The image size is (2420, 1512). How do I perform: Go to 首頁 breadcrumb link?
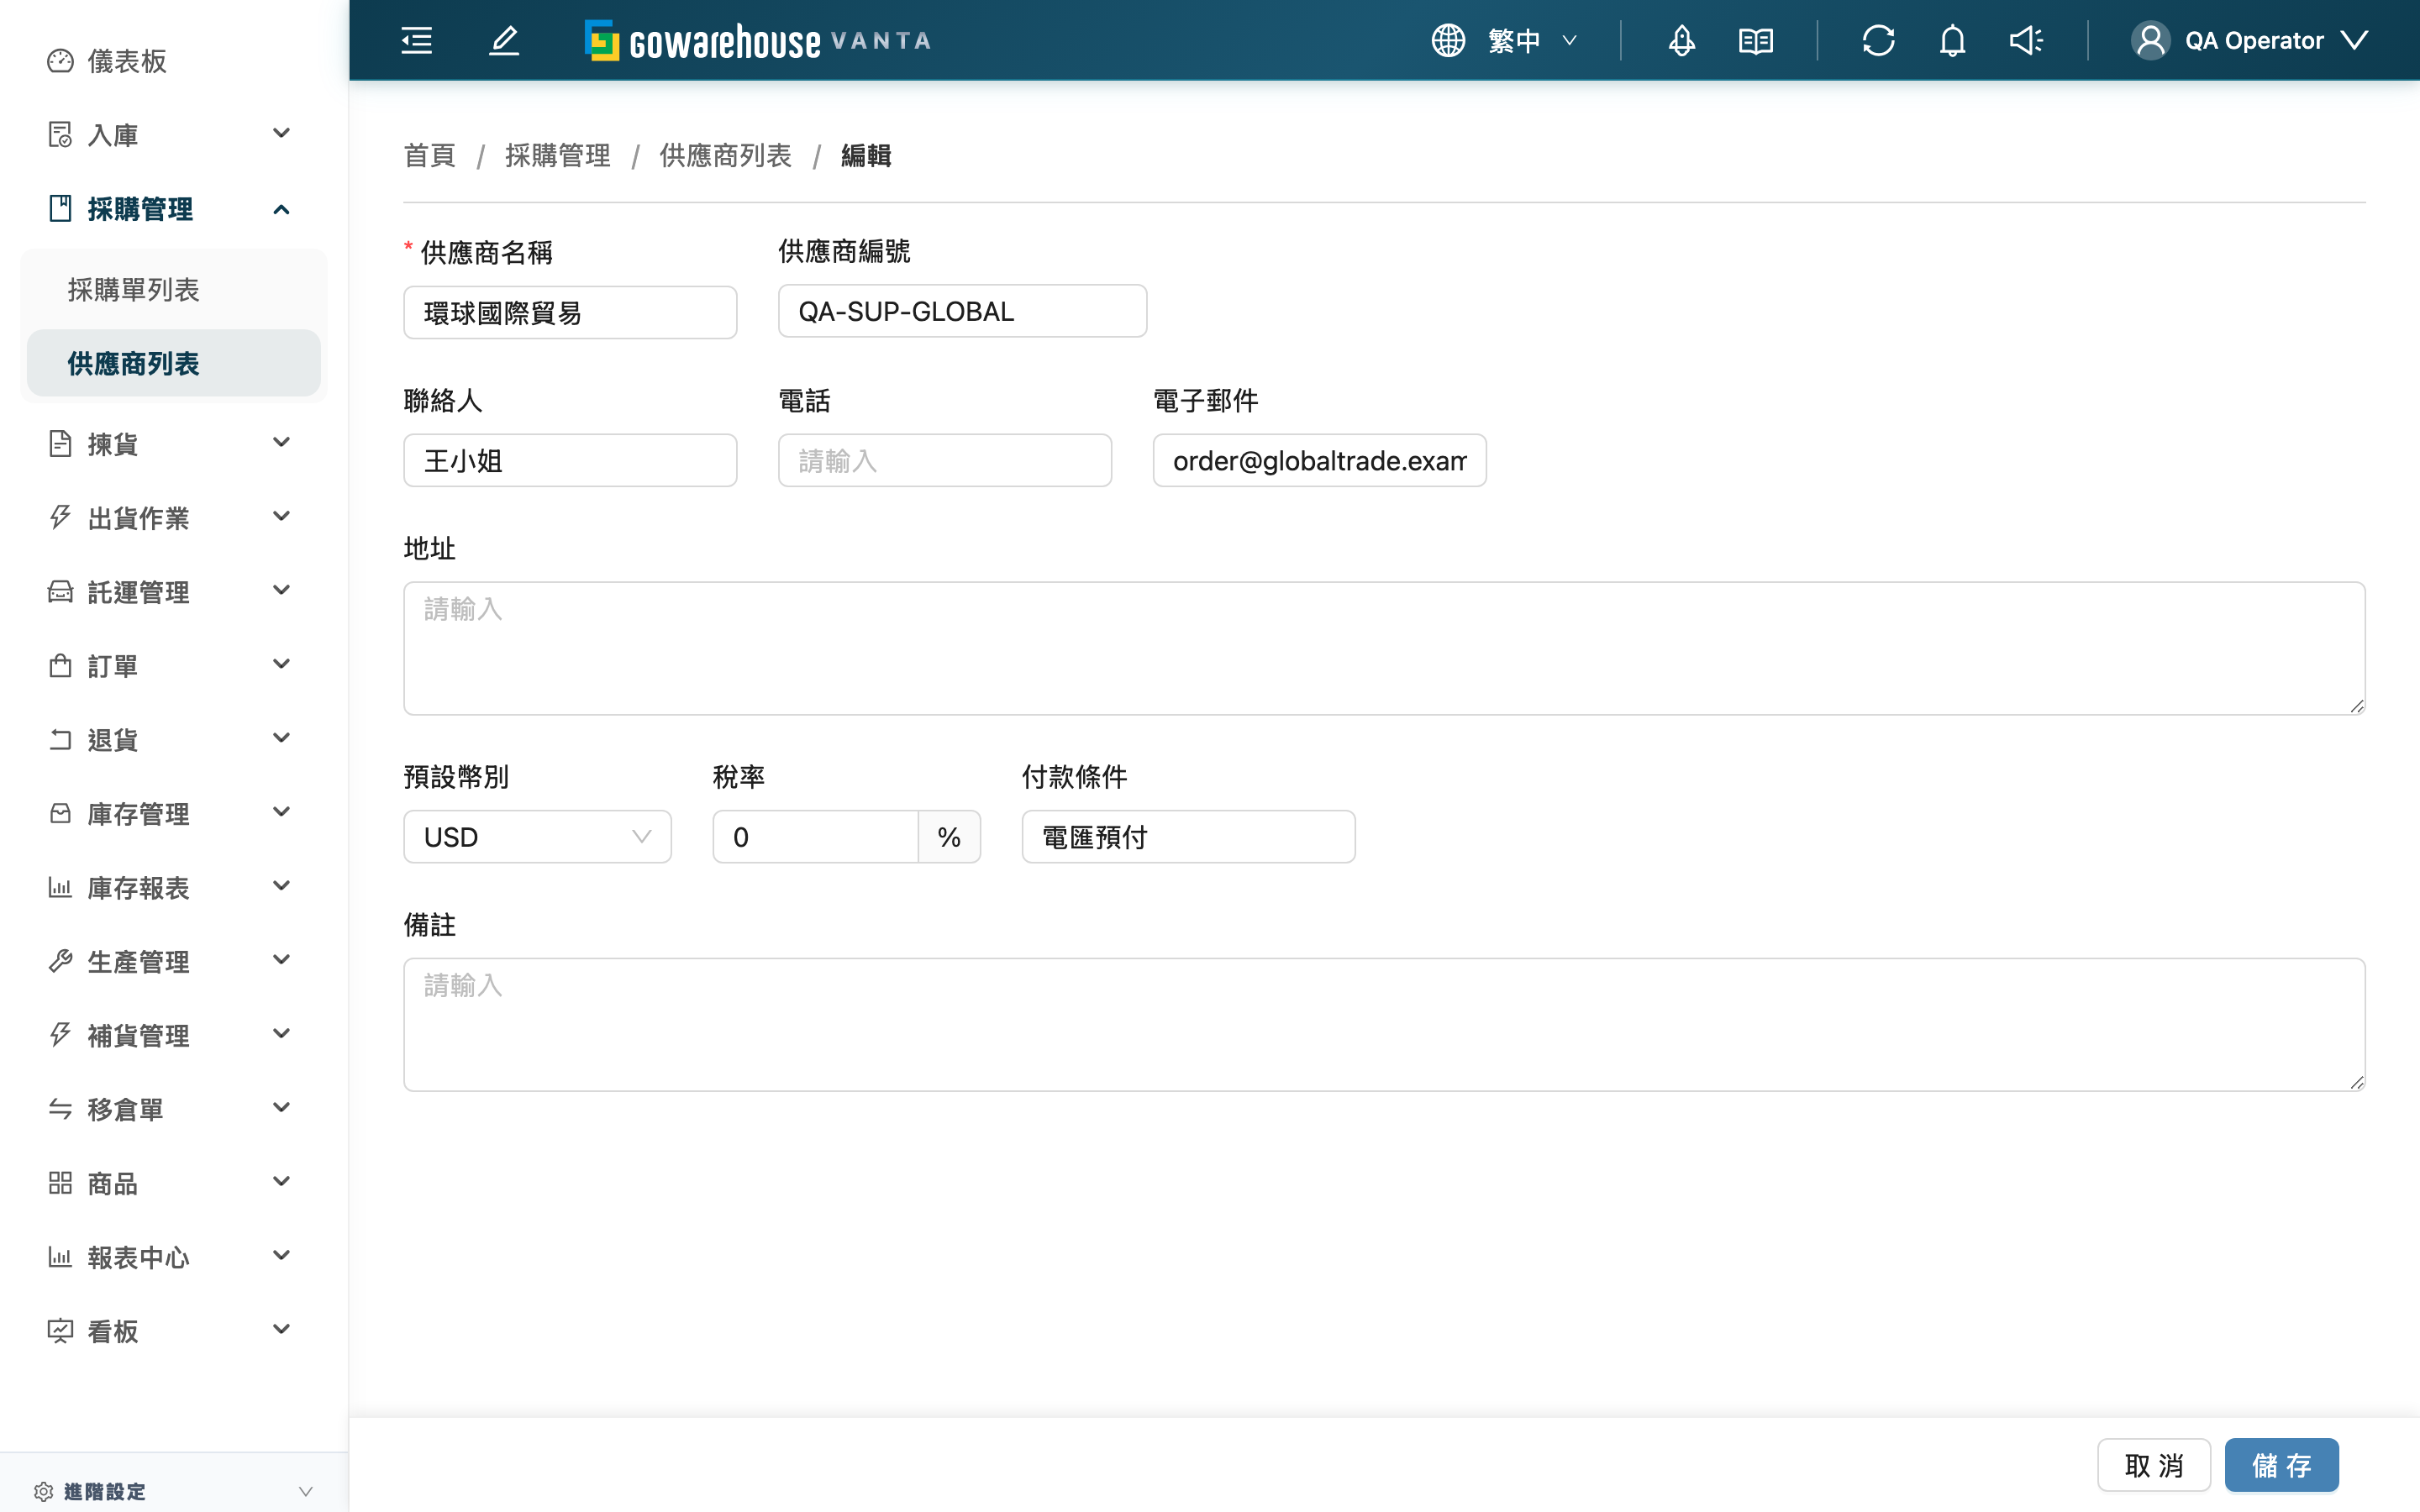click(429, 156)
